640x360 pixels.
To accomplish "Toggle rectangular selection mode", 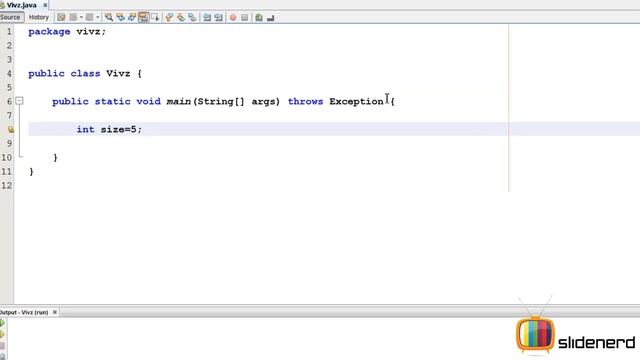I will (155, 17).
